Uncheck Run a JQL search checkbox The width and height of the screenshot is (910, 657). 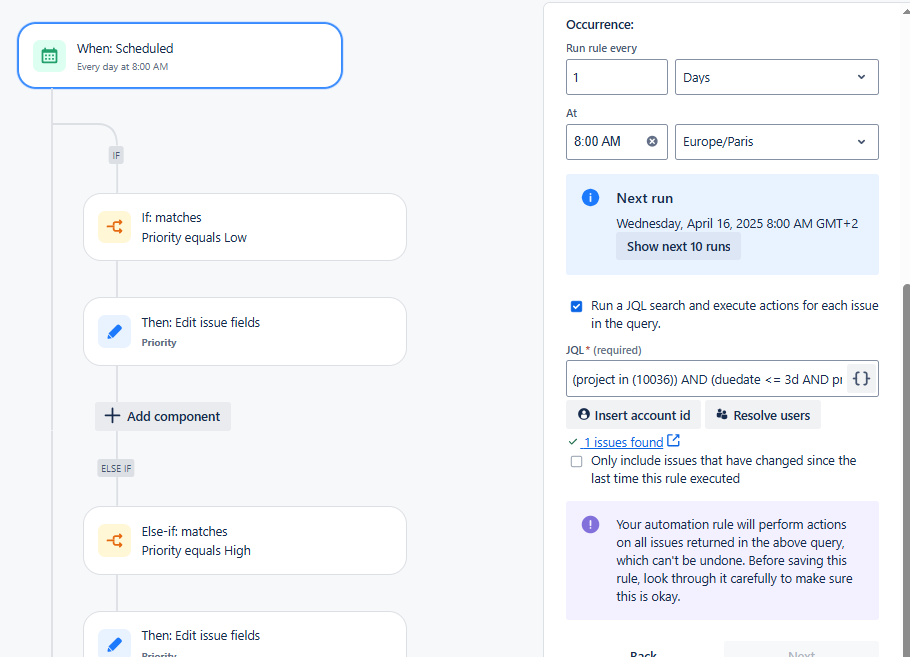[576, 306]
